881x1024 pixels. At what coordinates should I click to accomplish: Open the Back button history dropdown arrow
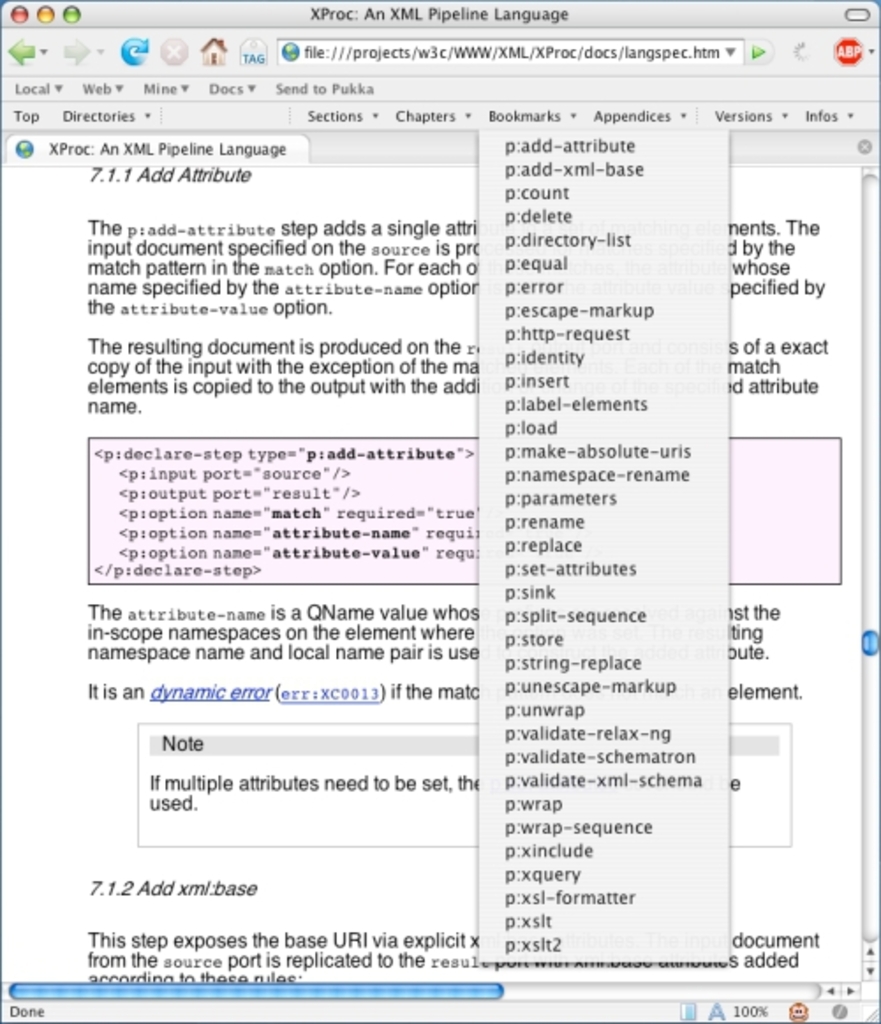click(43, 52)
